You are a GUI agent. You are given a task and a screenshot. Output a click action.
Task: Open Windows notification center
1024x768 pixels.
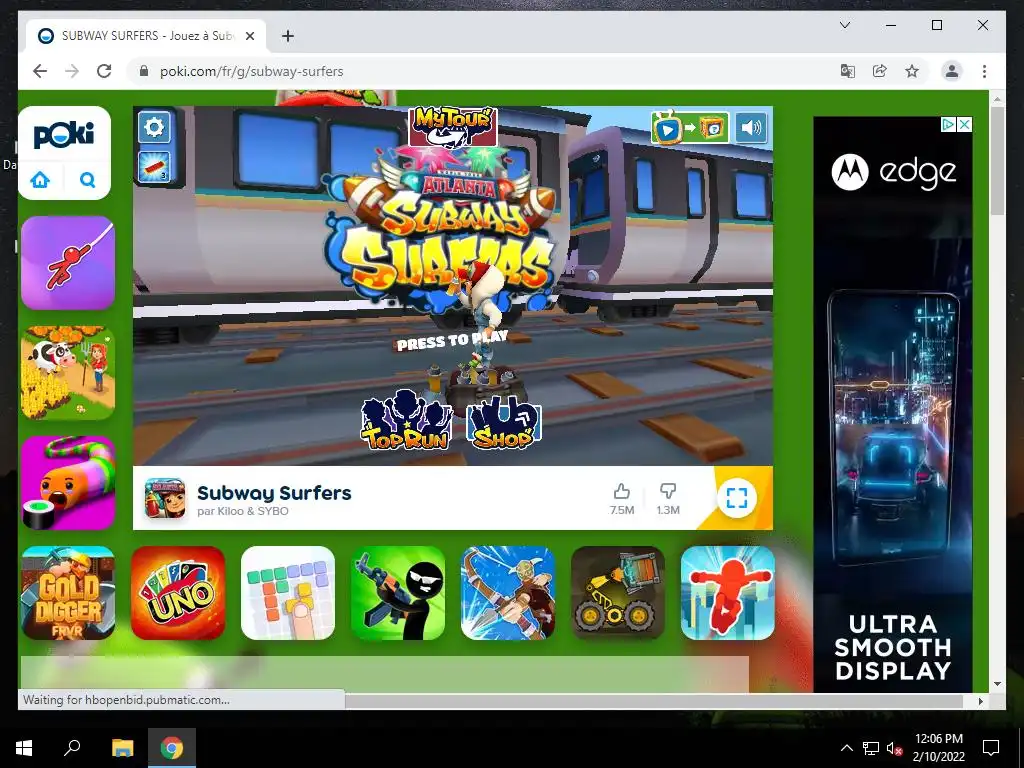[991, 748]
